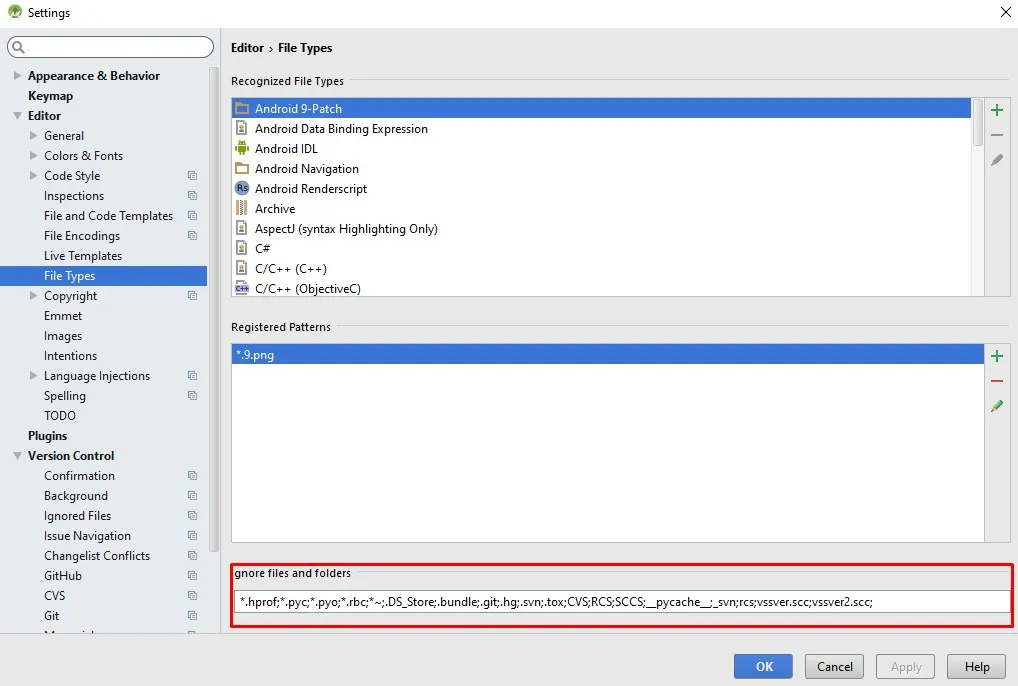The width and height of the screenshot is (1018, 686).
Task: Expand the Colors & Fonts subtree
Action: point(34,155)
